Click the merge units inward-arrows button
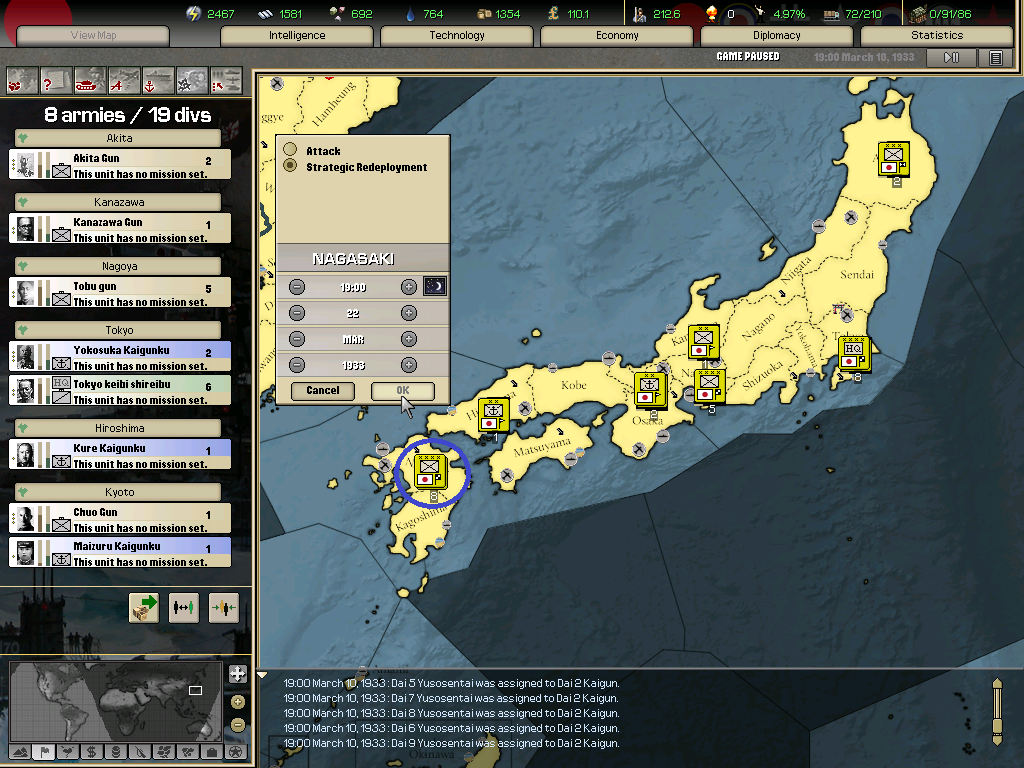 [224, 608]
